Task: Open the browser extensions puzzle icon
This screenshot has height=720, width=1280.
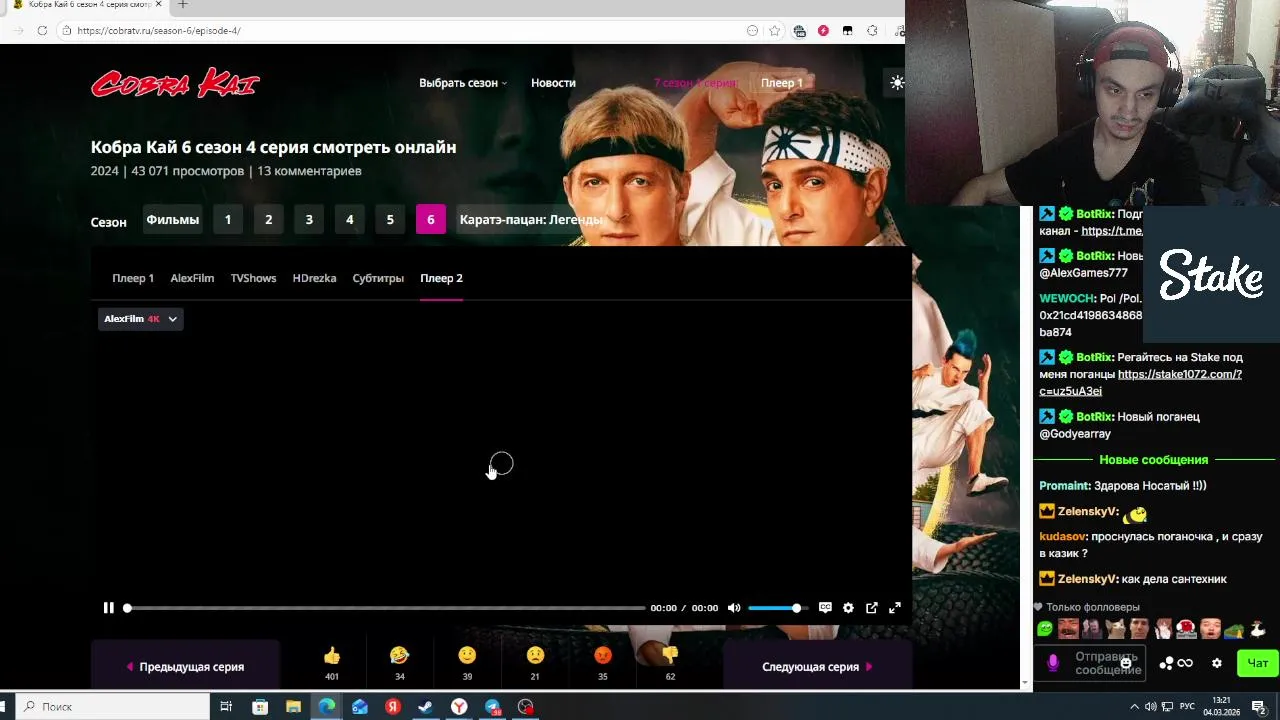Action: tap(872, 31)
